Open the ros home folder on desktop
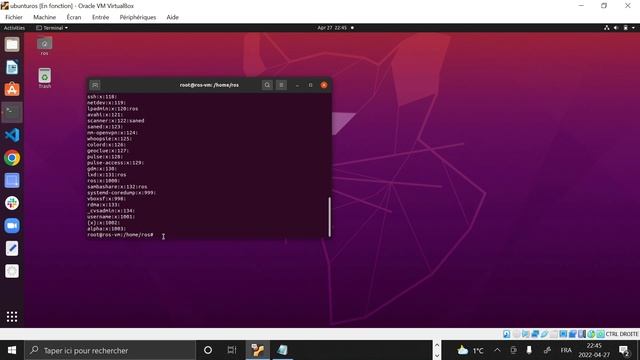The image size is (640, 360). 44,46
